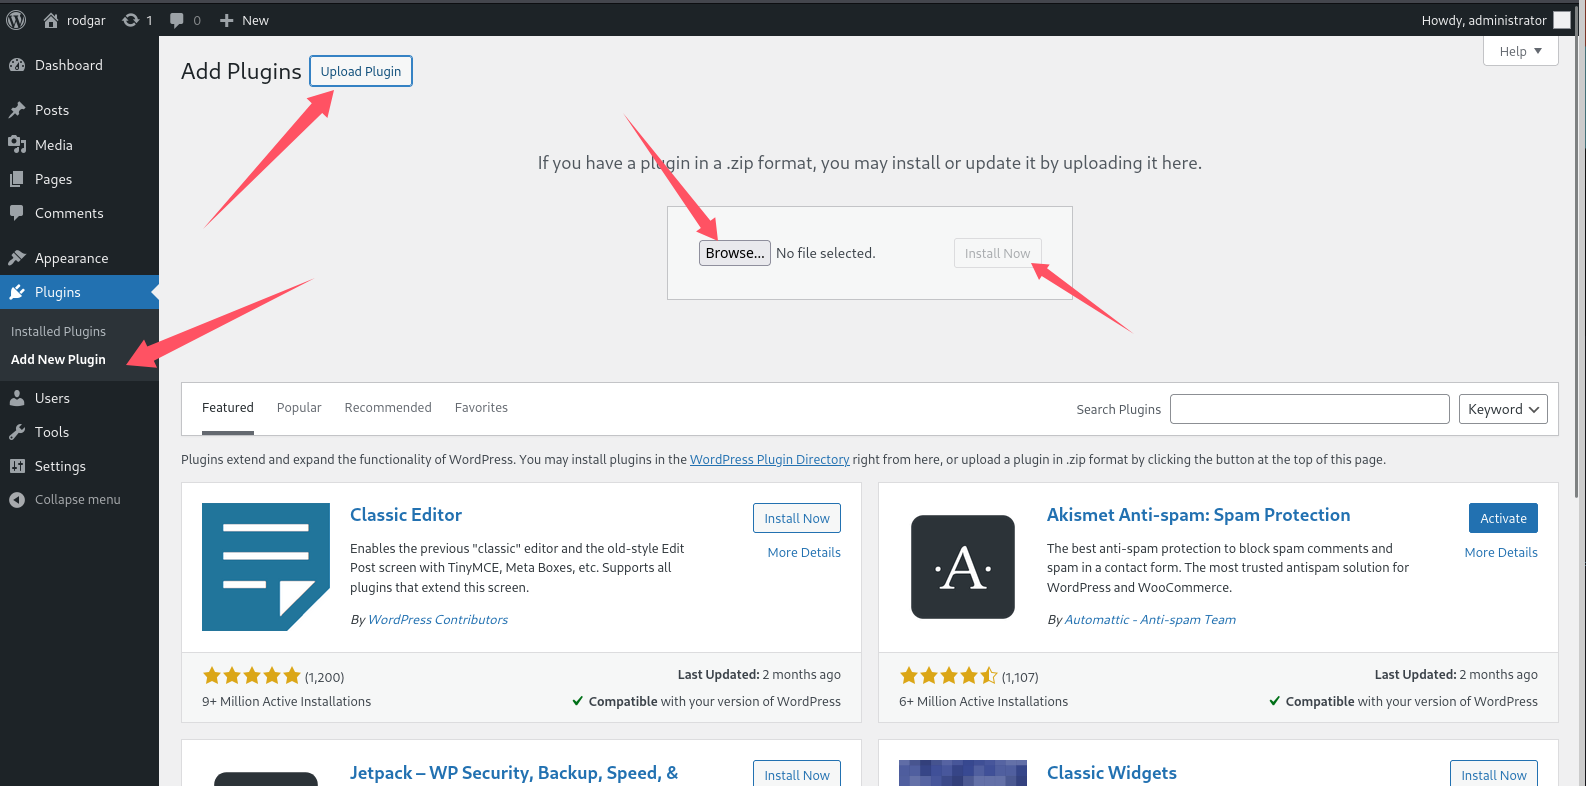Collapse the admin sidebar menu
This screenshot has width=1586, height=786.
tap(77, 499)
